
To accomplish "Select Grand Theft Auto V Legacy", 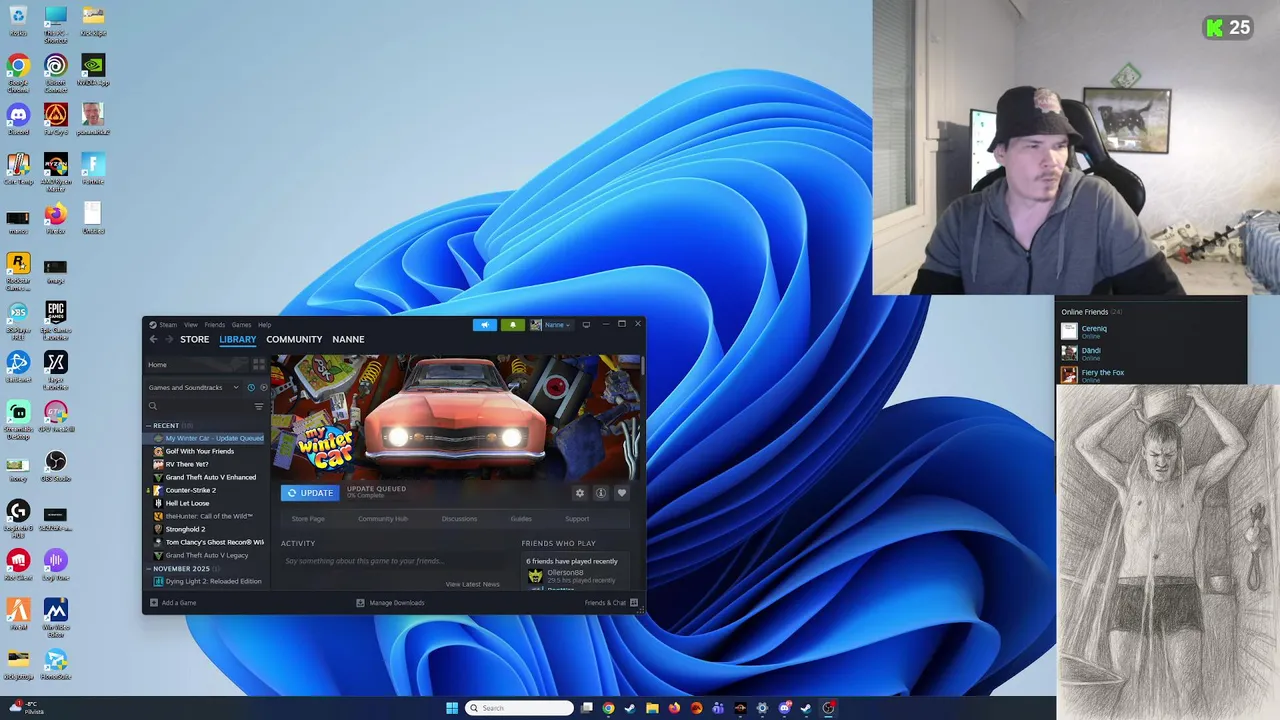I will click(x=206, y=555).
